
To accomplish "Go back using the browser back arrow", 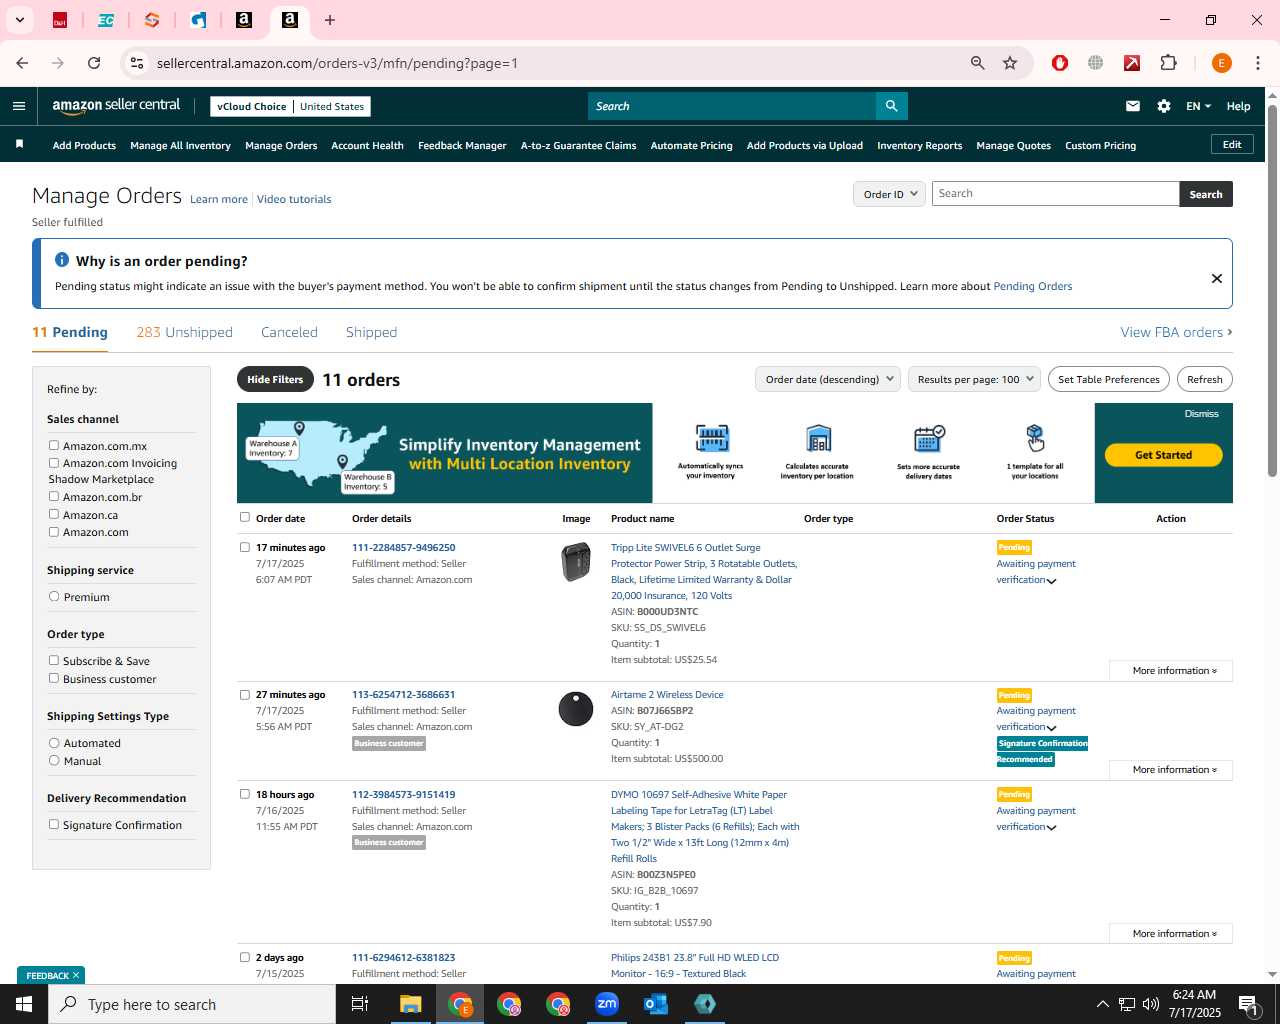I will pyautogui.click(x=22, y=63).
